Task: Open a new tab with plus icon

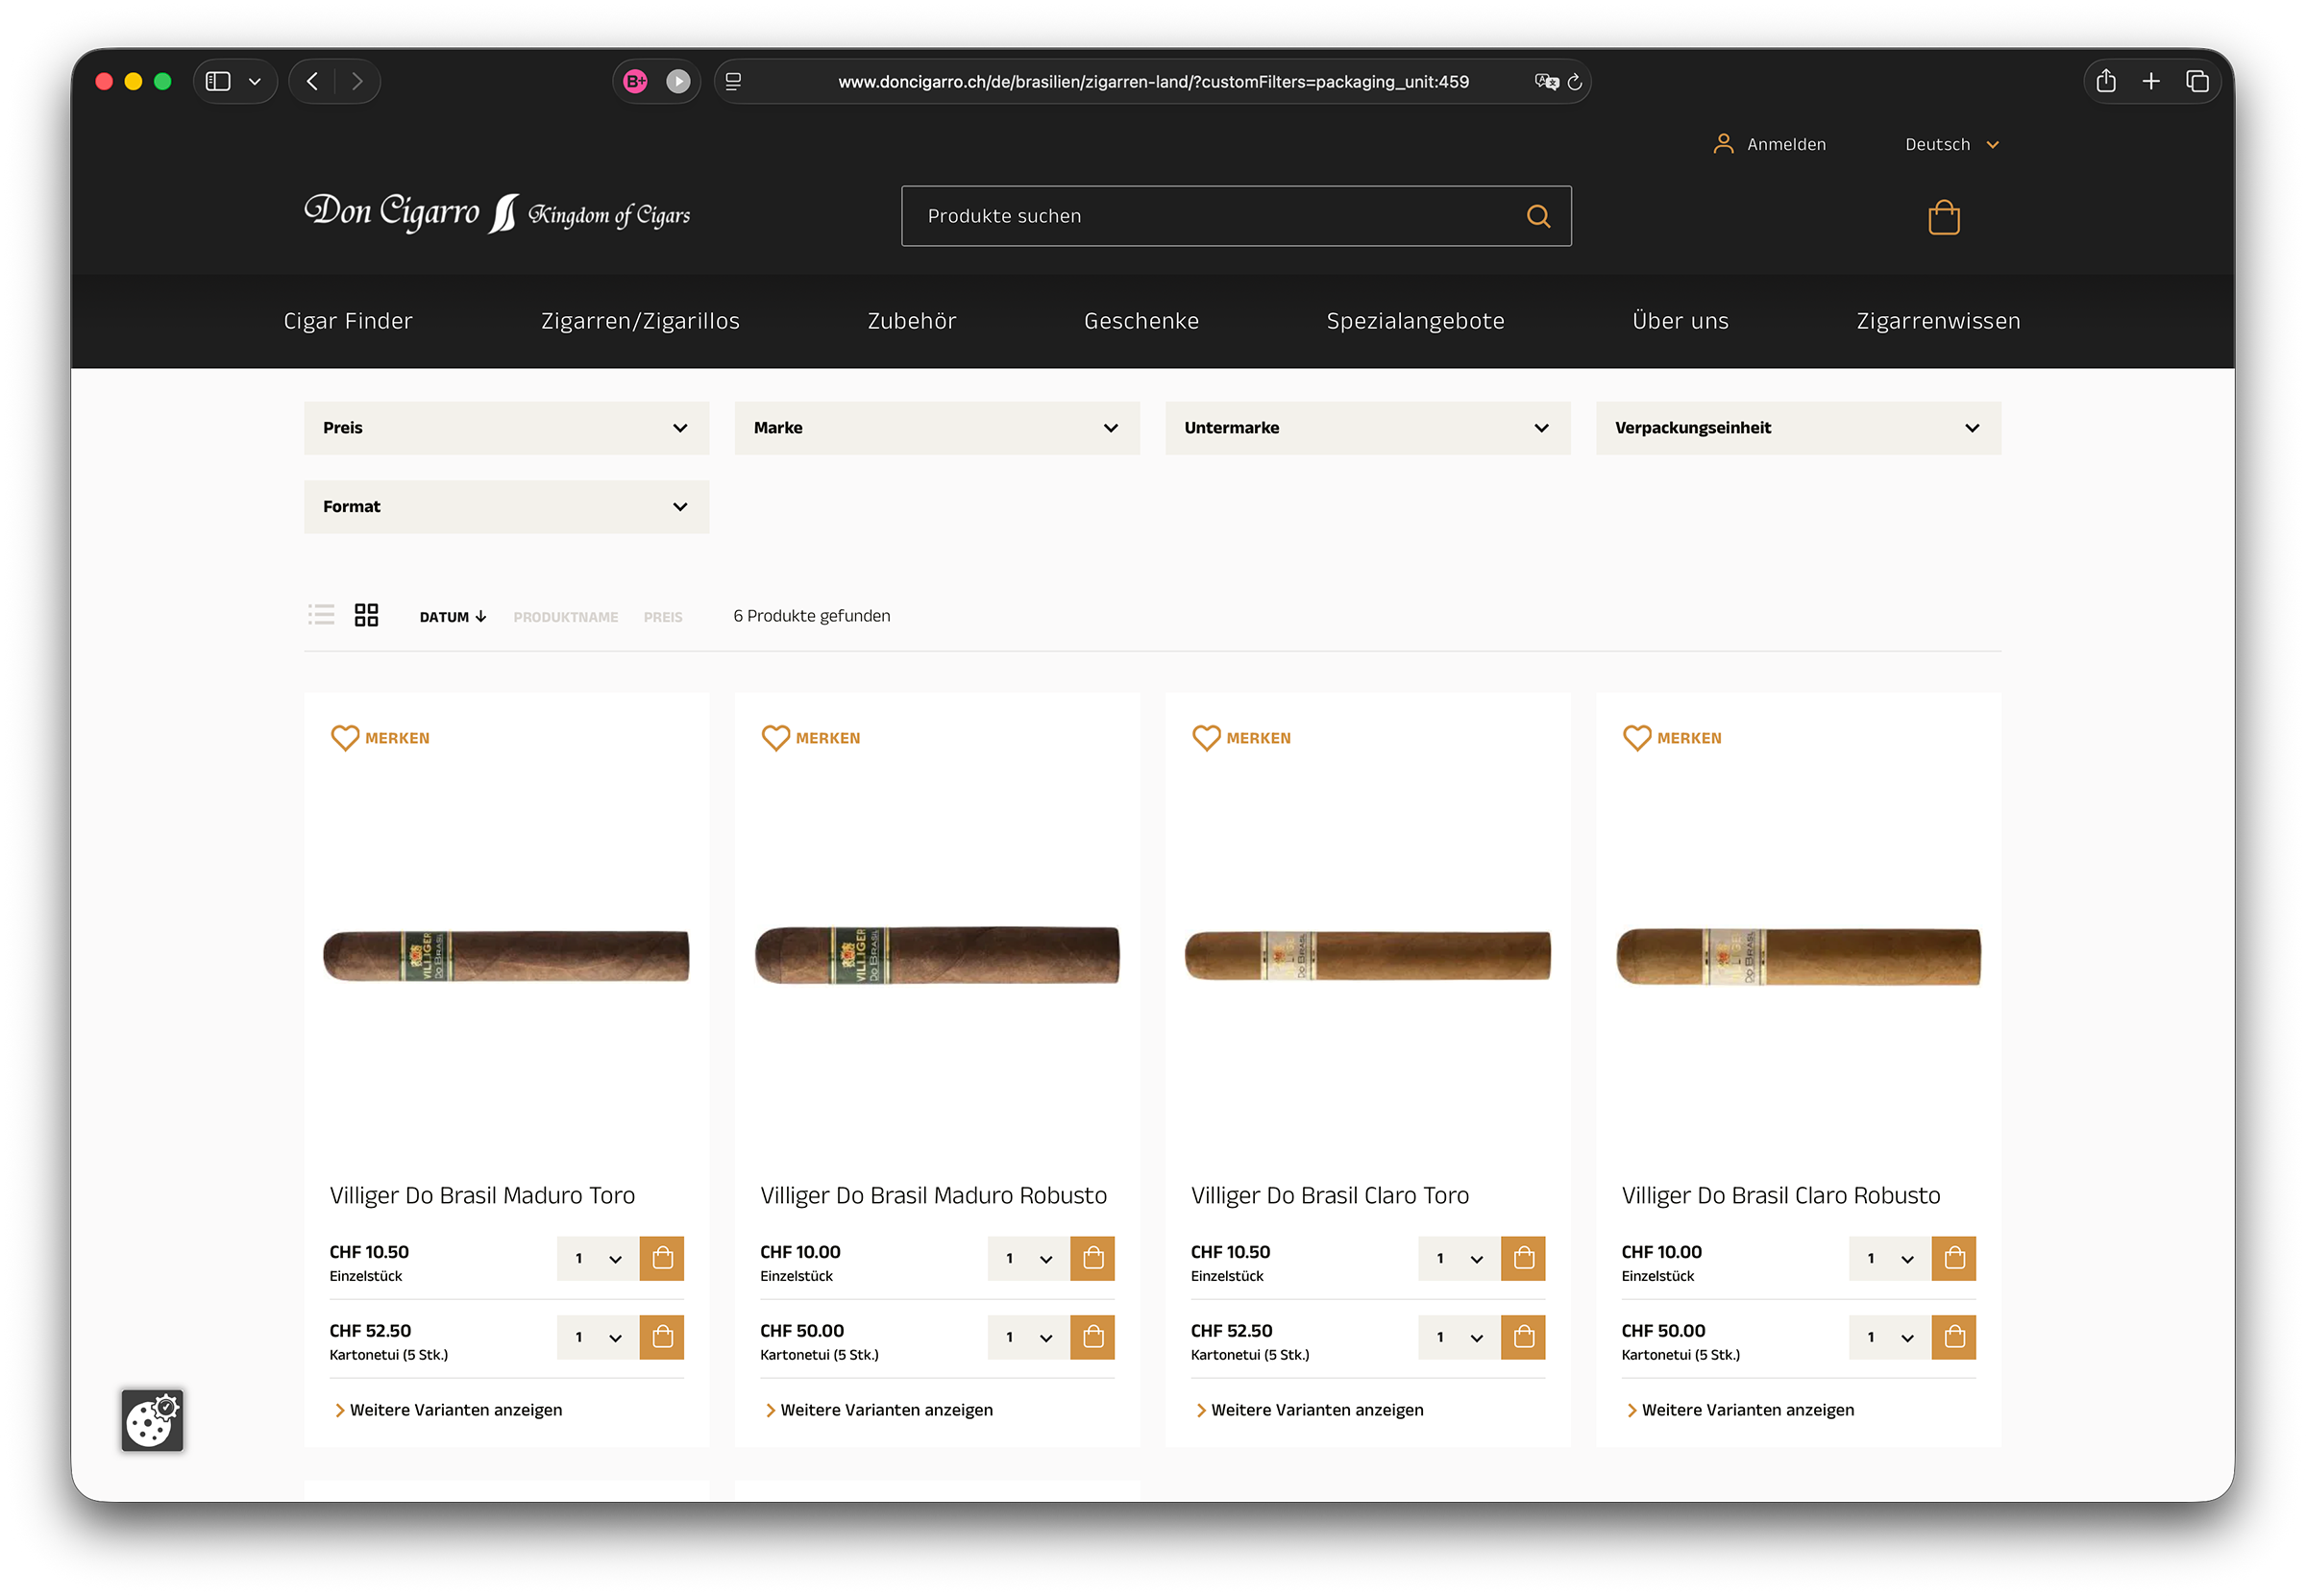Action: point(2151,81)
